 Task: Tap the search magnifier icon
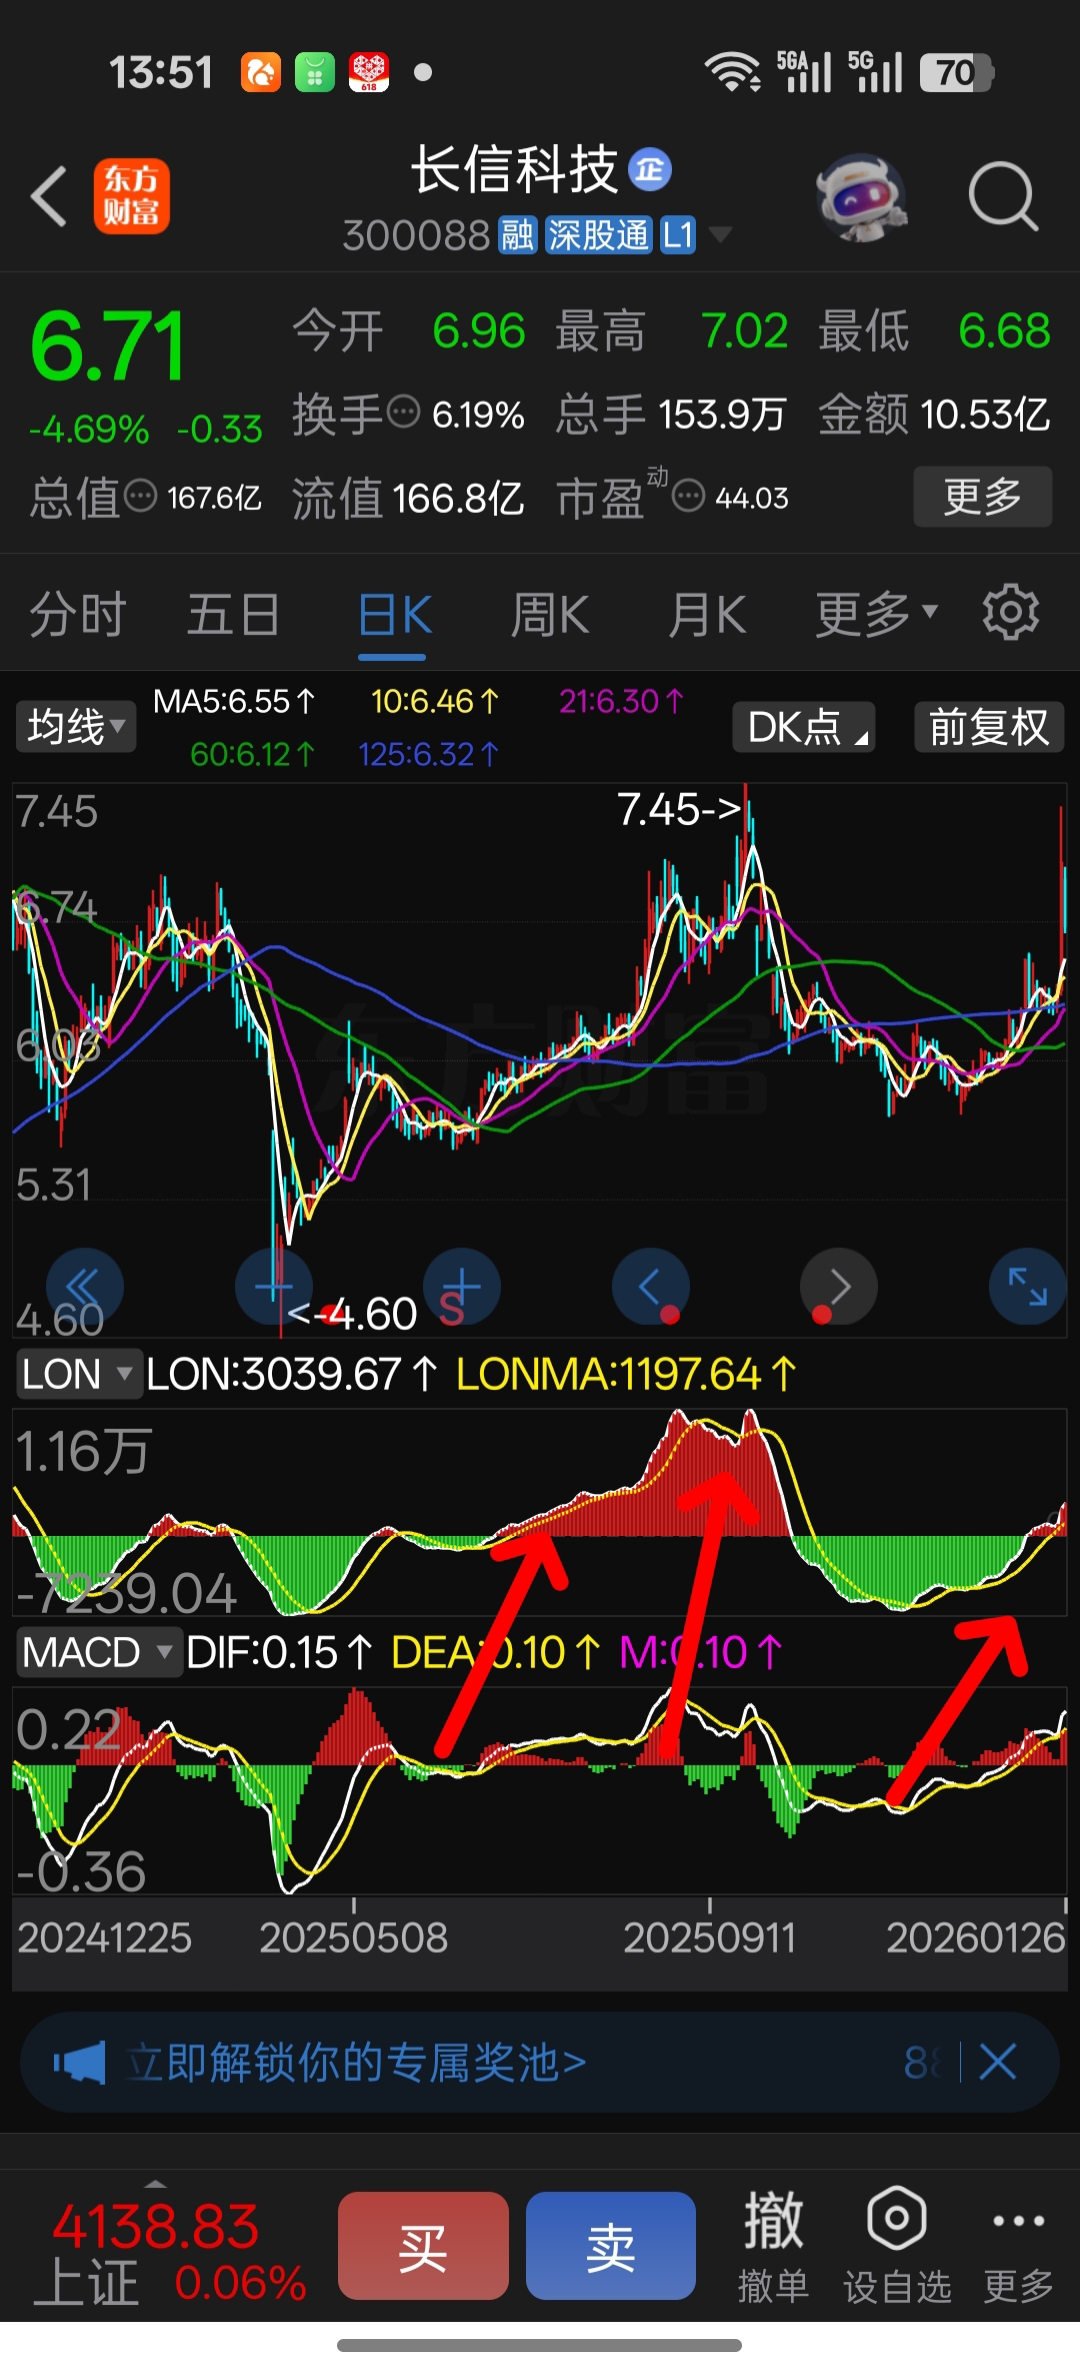click(x=1003, y=196)
